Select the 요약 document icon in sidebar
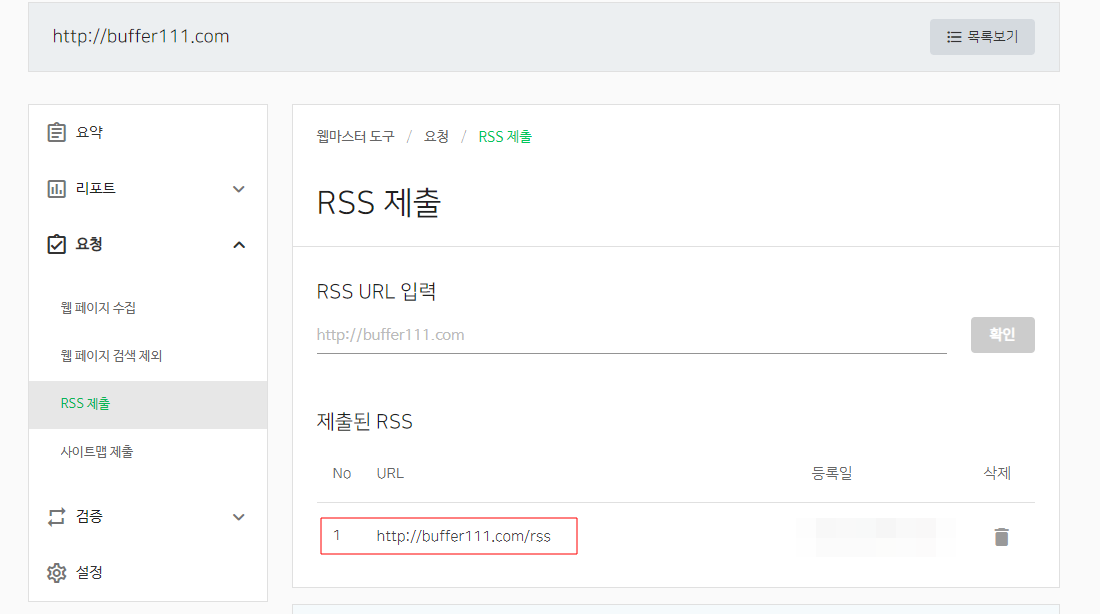This screenshot has height=614, width=1100. point(57,131)
